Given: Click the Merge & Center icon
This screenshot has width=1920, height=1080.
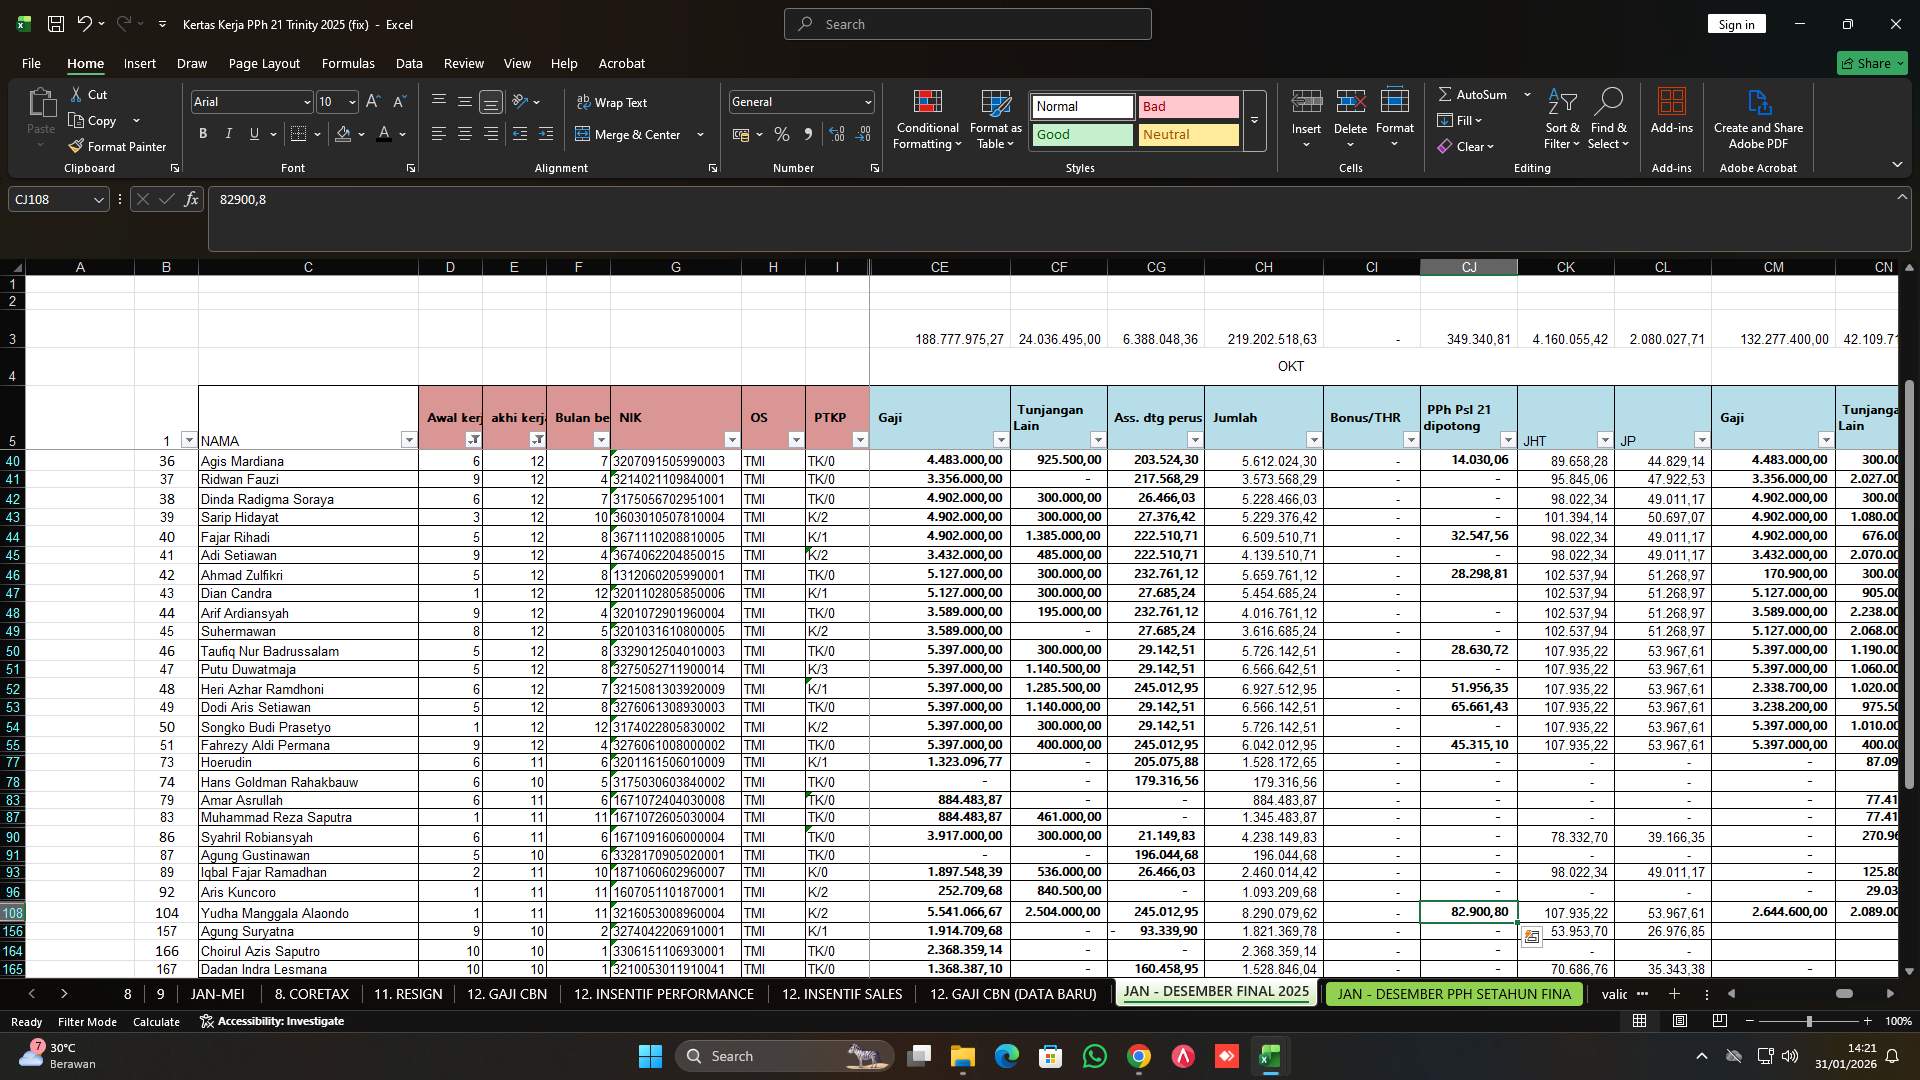Looking at the screenshot, I should [x=584, y=134].
